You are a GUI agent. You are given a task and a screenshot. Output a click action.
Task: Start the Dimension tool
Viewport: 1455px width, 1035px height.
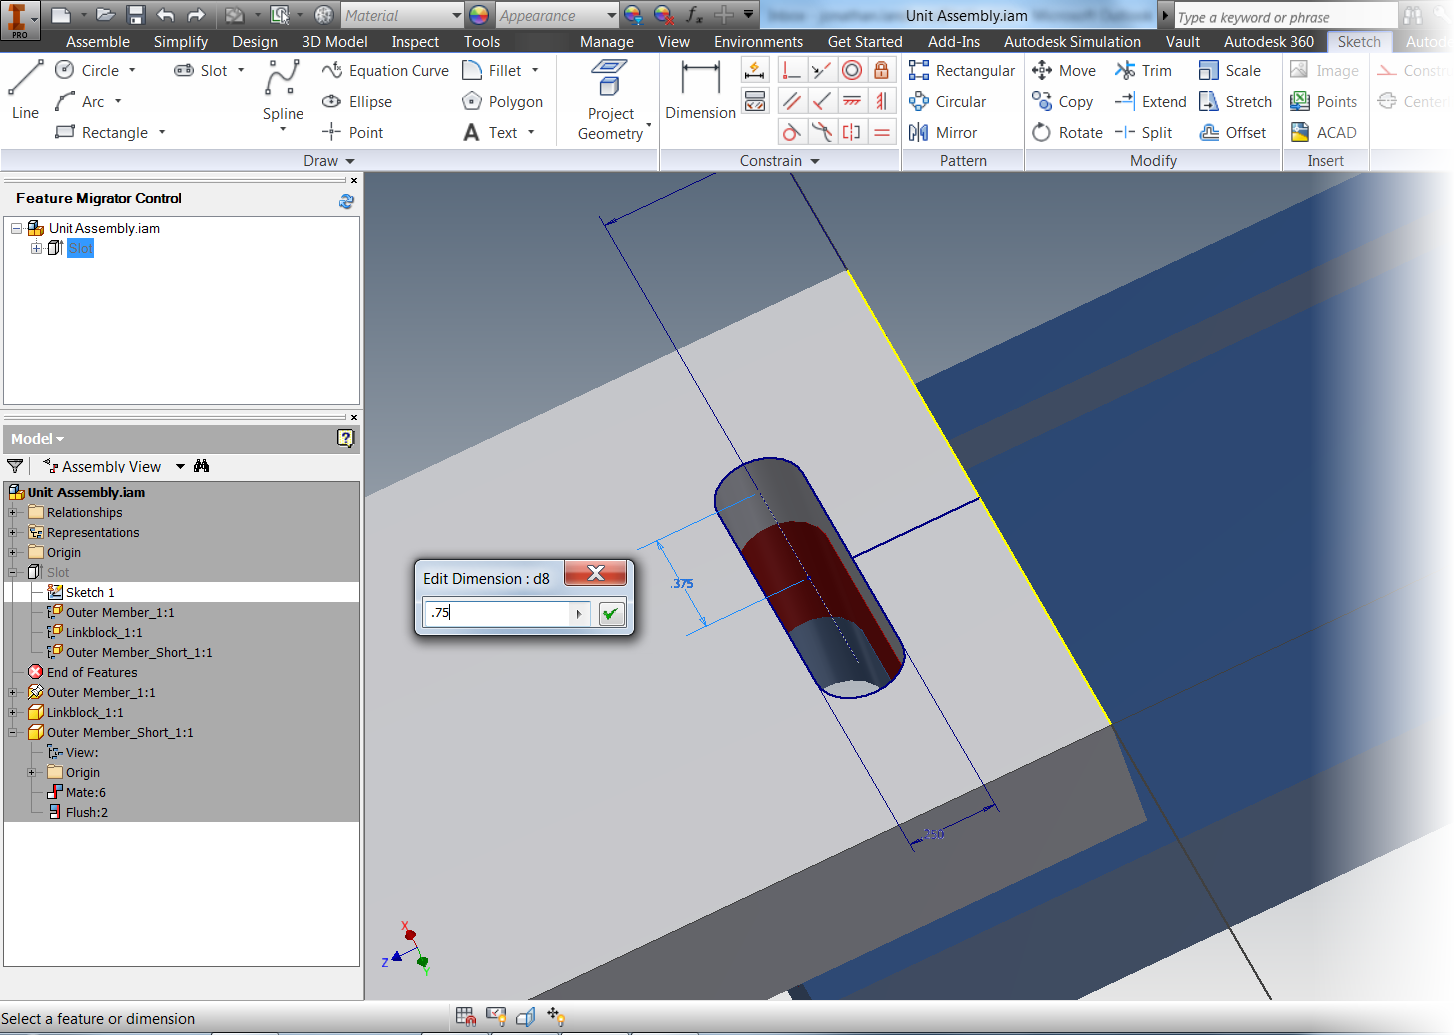700,90
